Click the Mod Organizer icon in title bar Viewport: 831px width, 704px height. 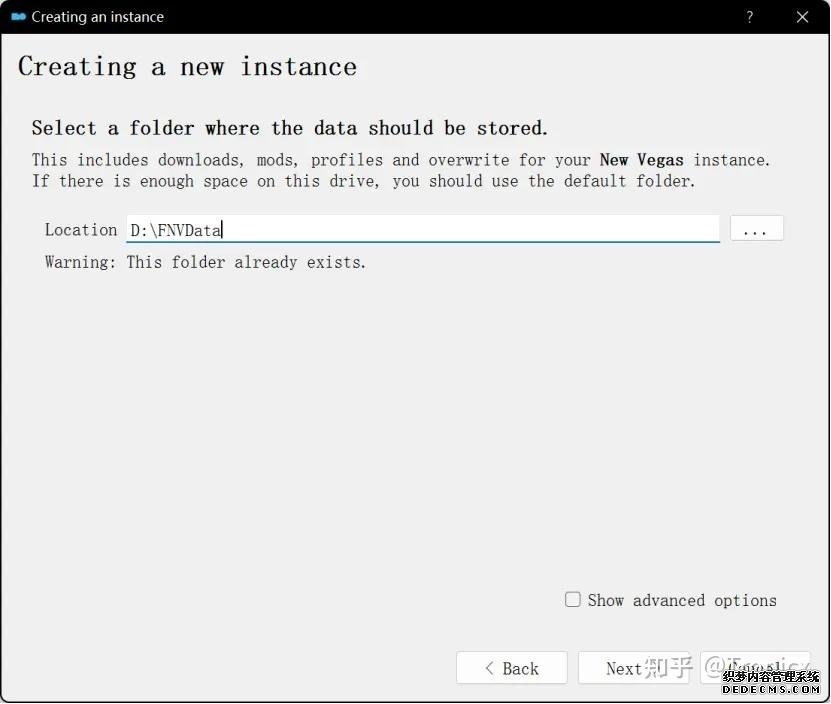(x=18, y=17)
